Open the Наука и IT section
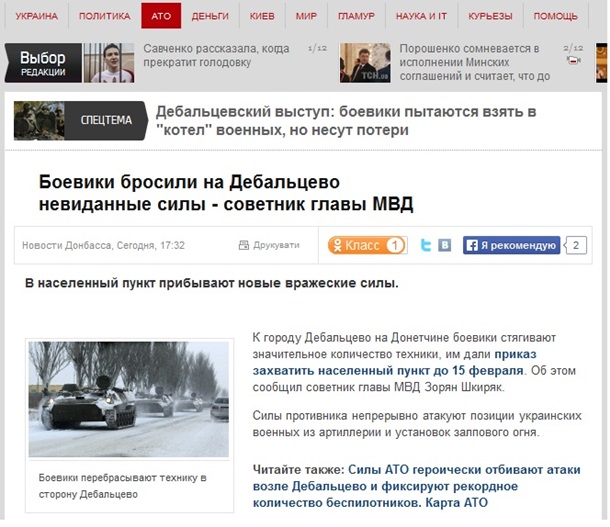The width and height of the screenshot is (610, 527). point(421,16)
